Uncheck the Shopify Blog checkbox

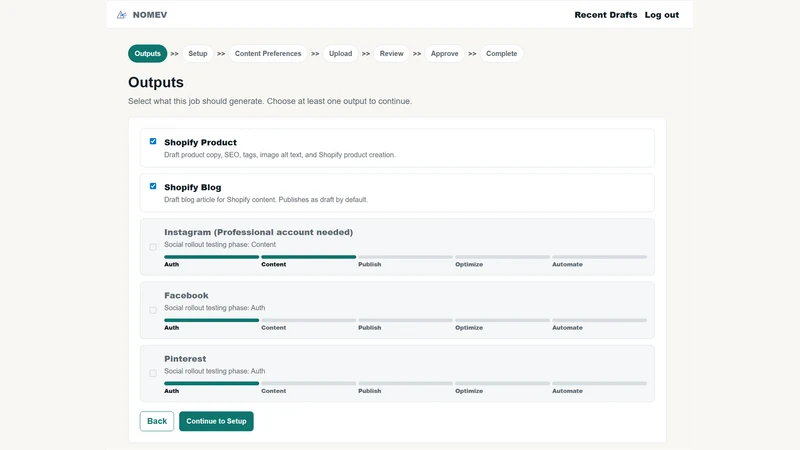tap(153, 186)
